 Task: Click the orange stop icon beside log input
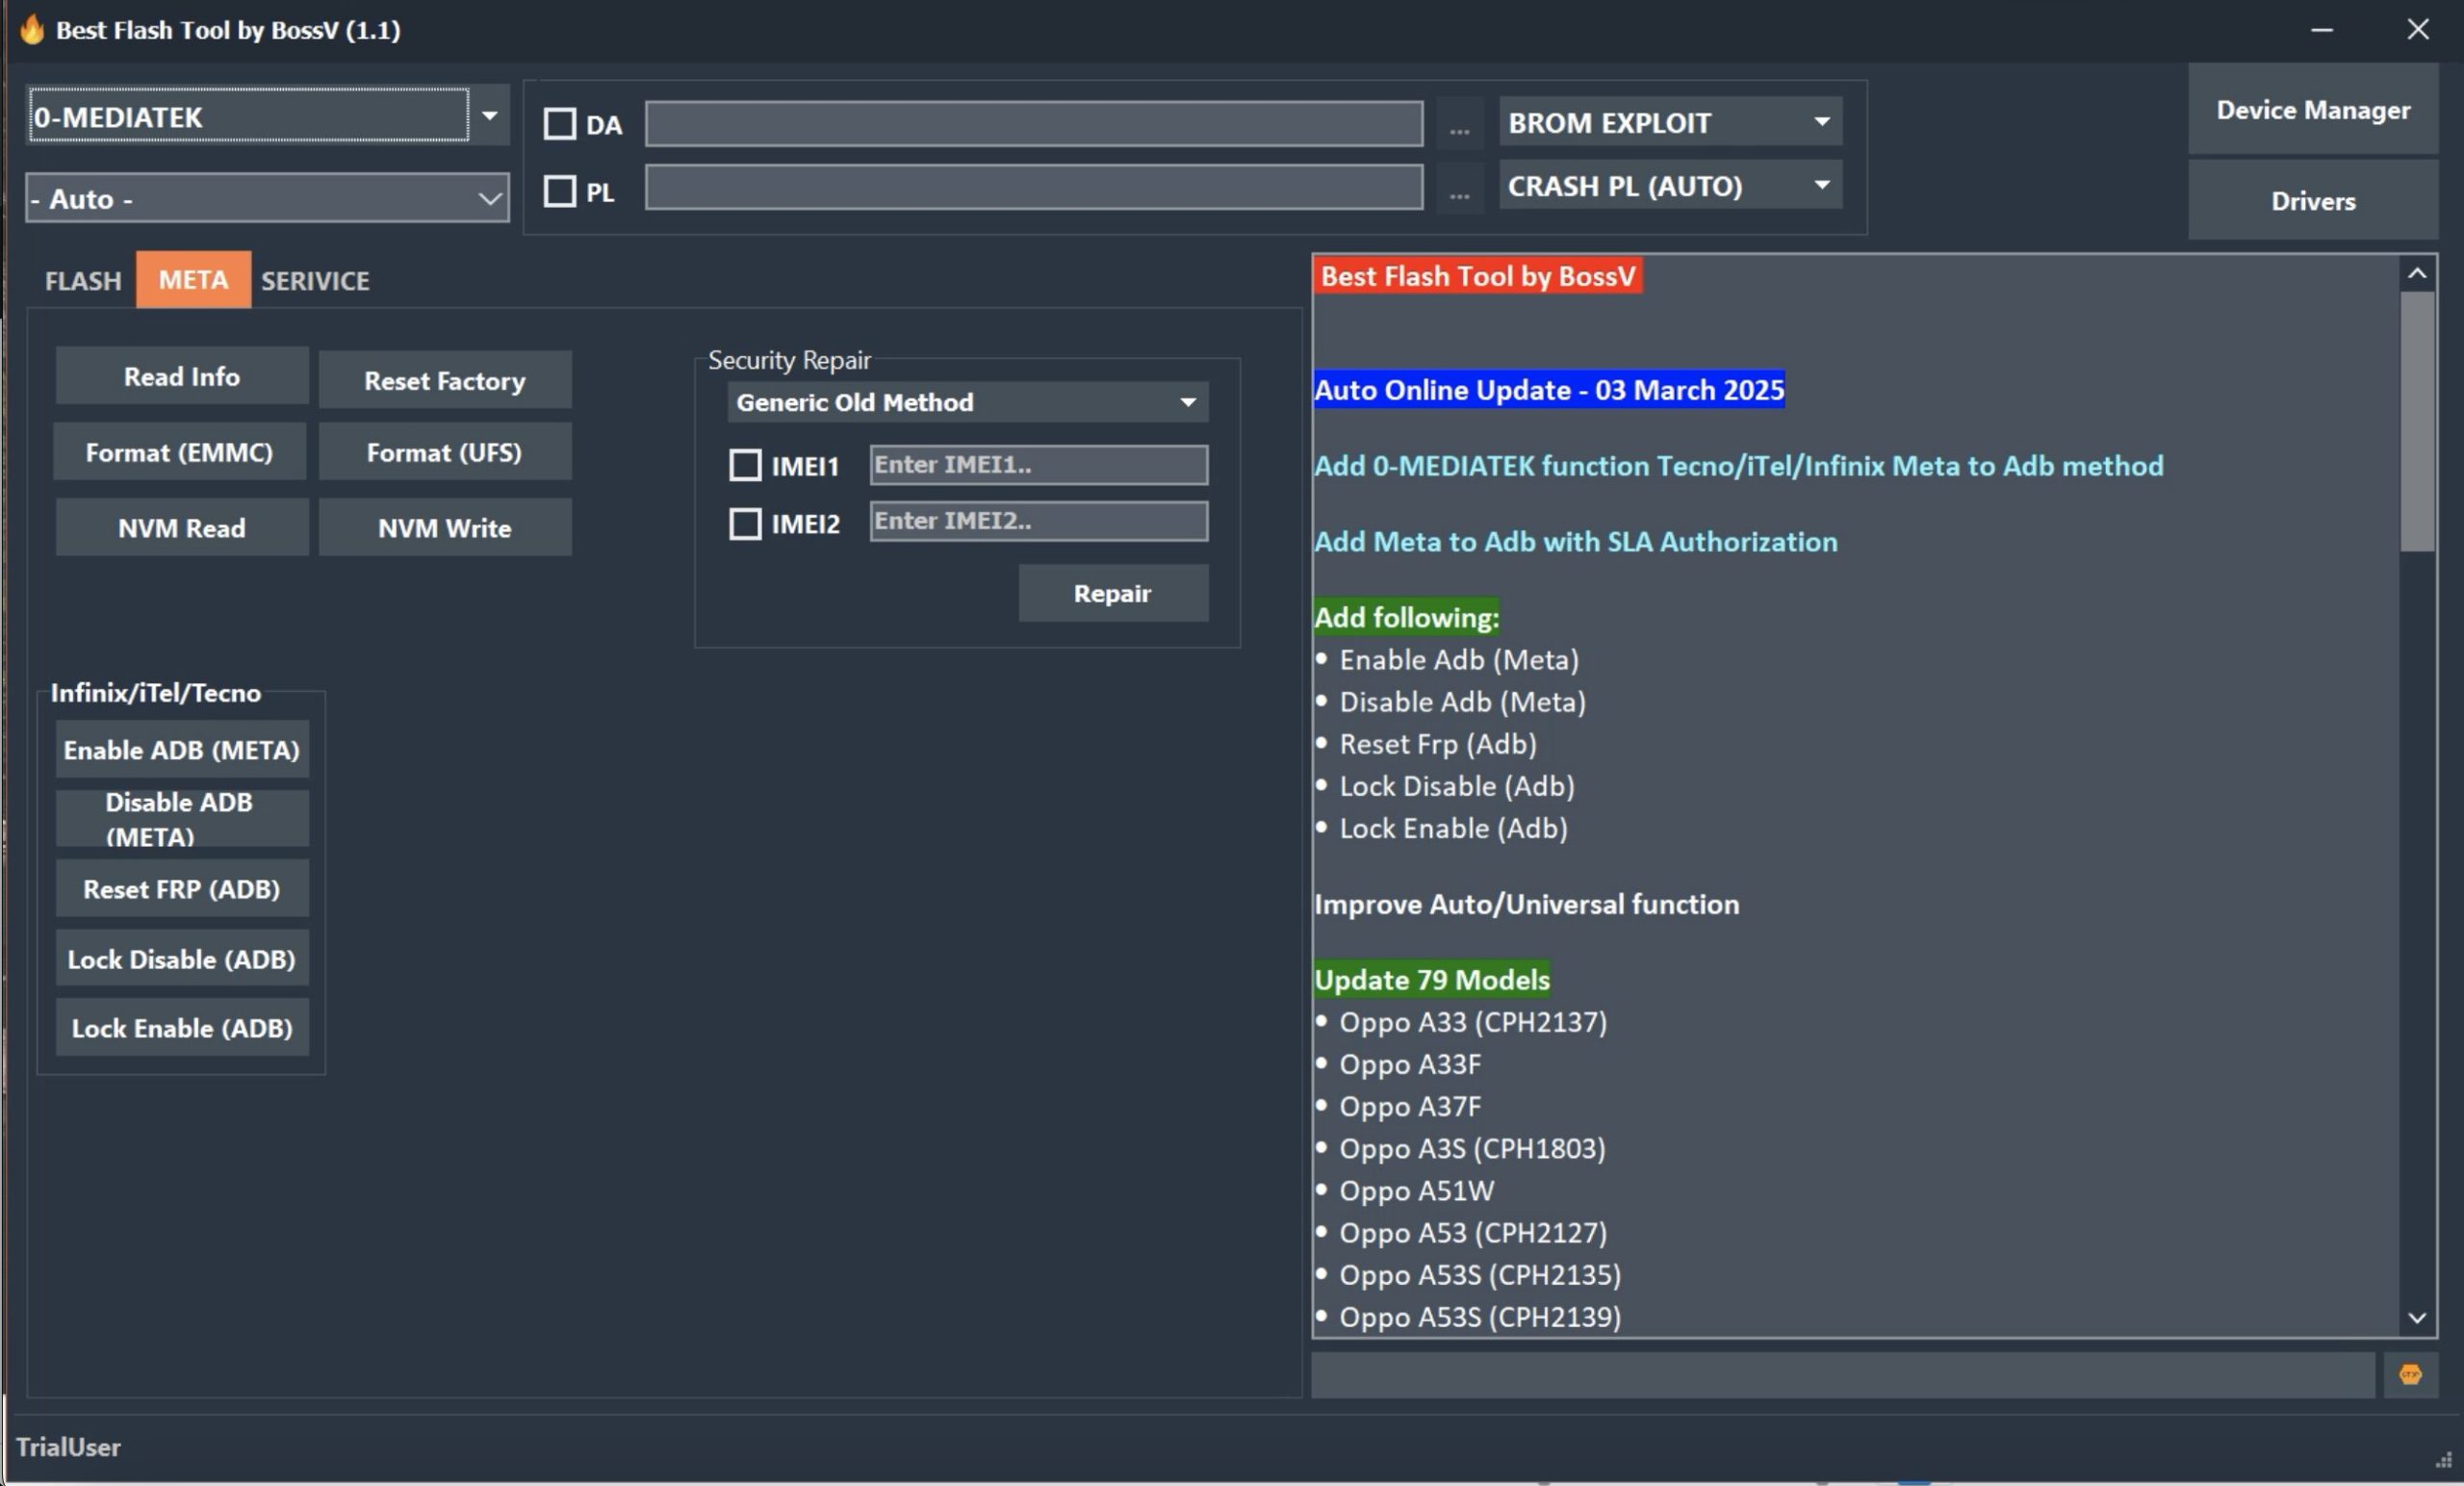[x=2410, y=1374]
